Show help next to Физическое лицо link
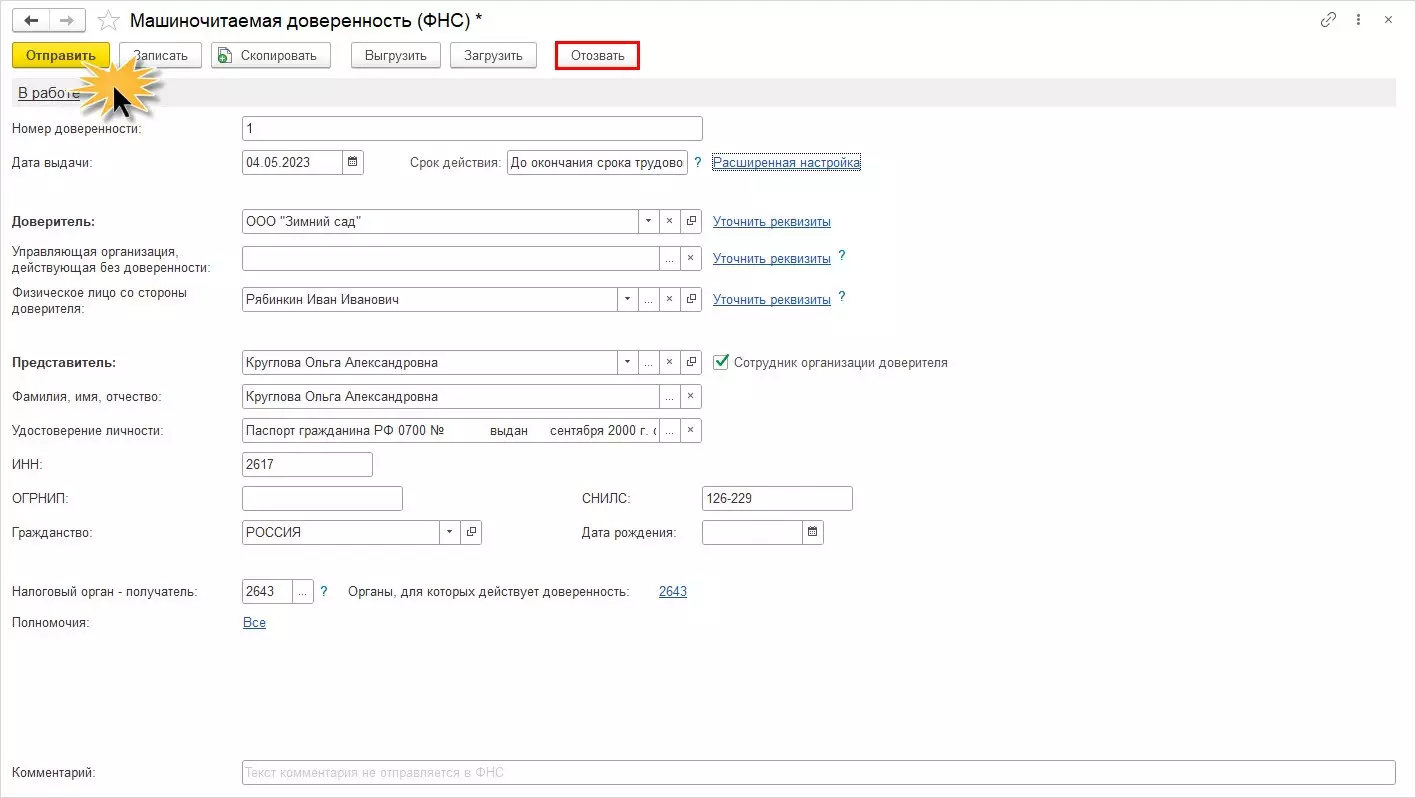1416x798 pixels. [x=842, y=297]
